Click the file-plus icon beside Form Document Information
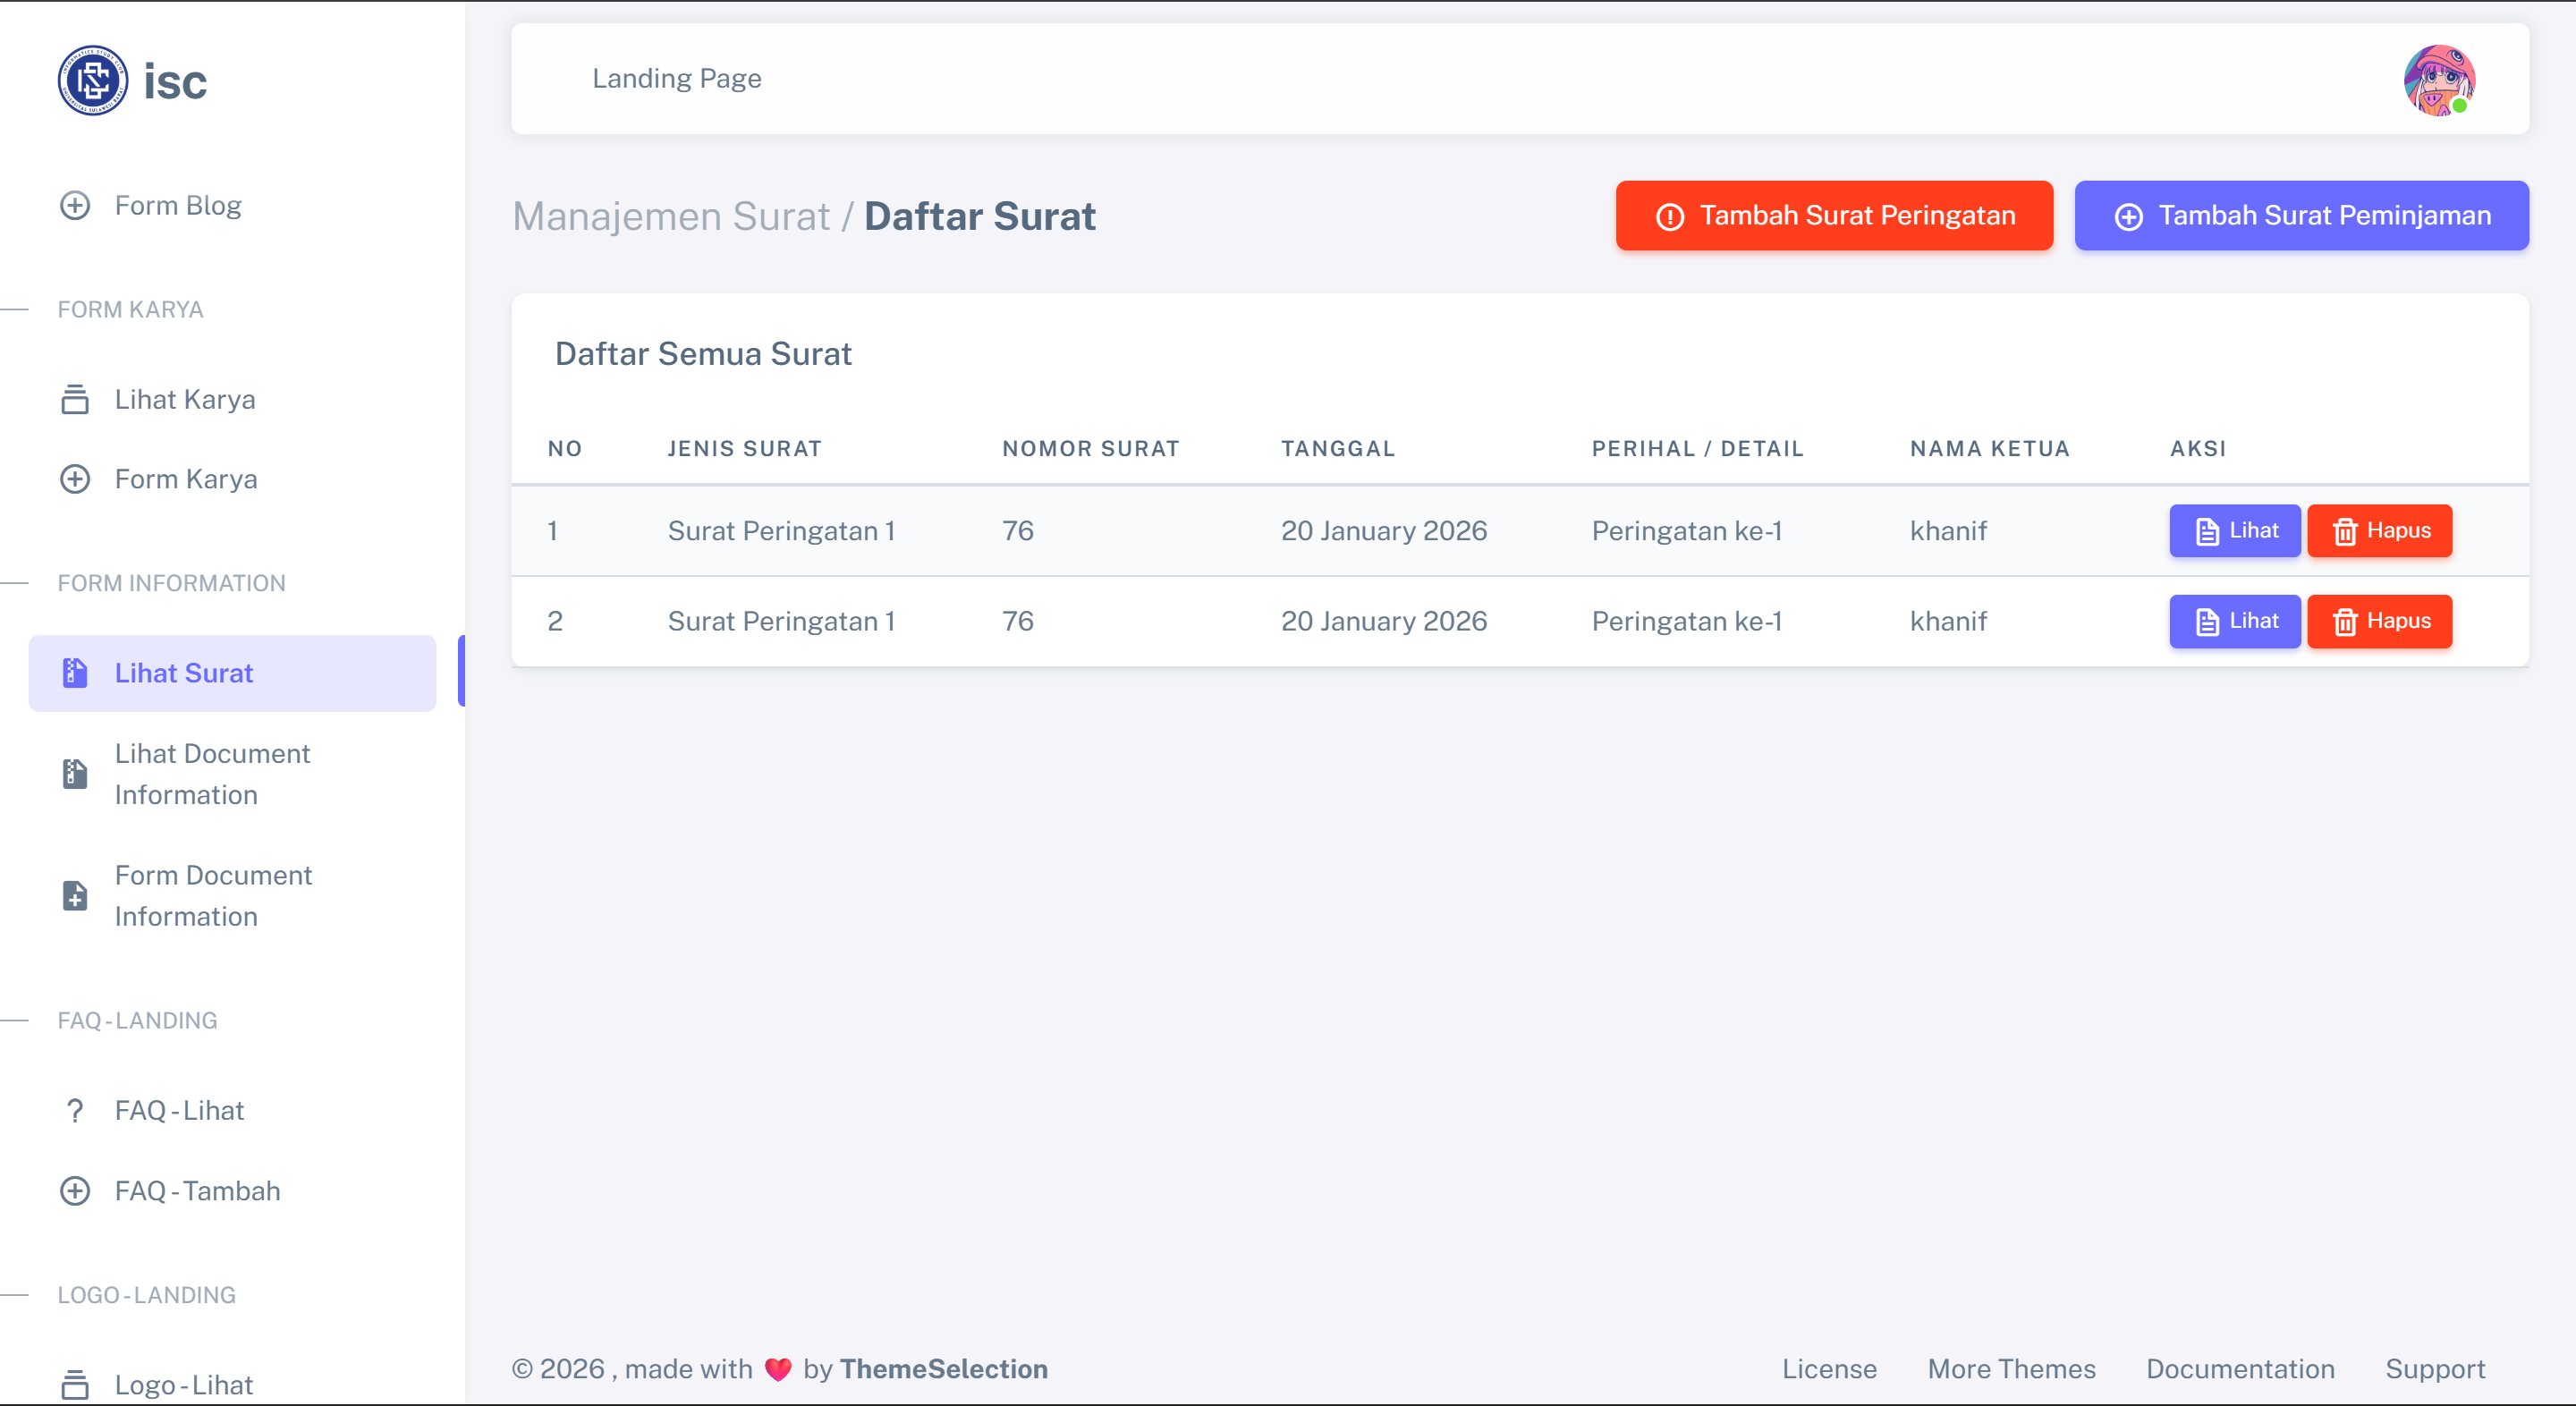 click(x=75, y=896)
